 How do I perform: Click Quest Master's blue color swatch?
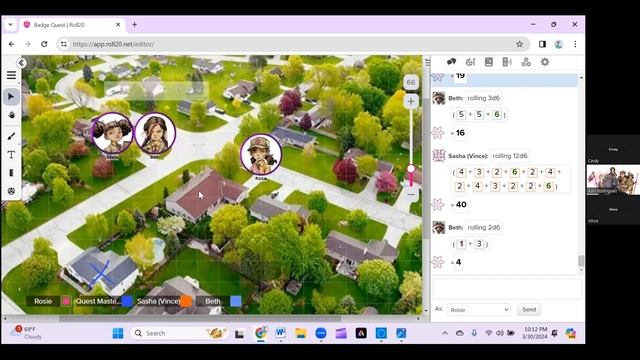click(127, 301)
